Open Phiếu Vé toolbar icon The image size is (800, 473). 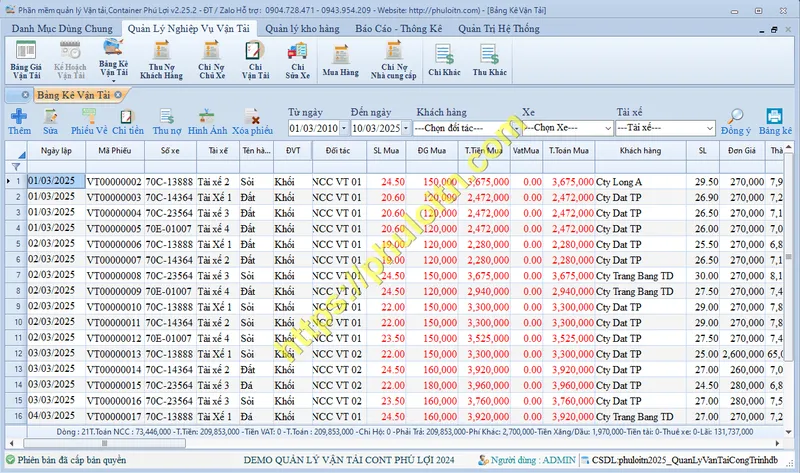point(89,121)
